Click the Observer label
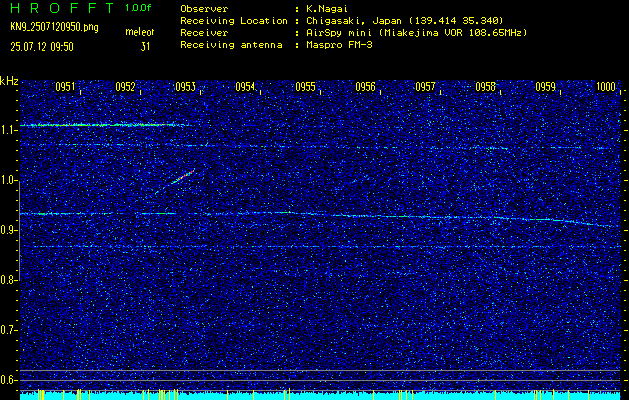The height and width of the screenshot is (400, 629). (x=204, y=9)
